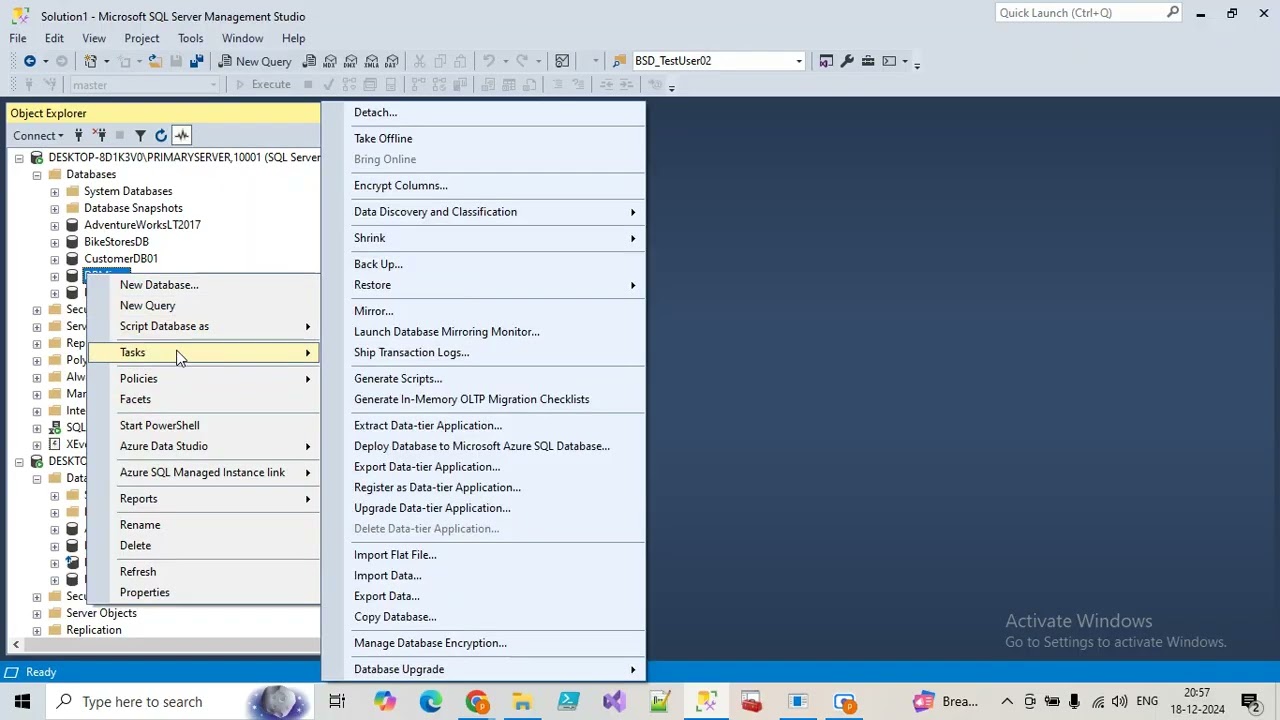1280x720 pixels.
Task: Click the wrench icon in the toolbar
Action: click(847, 61)
